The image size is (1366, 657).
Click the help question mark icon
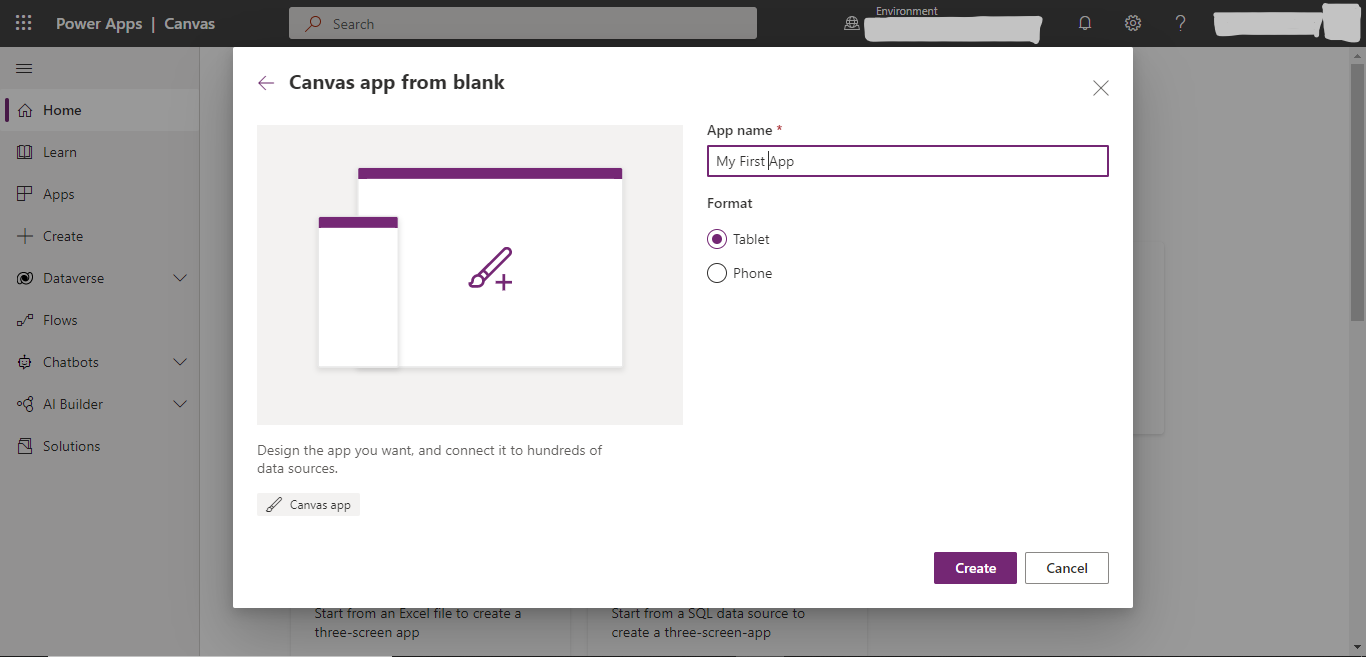pyautogui.click(x=1180, y=23)
